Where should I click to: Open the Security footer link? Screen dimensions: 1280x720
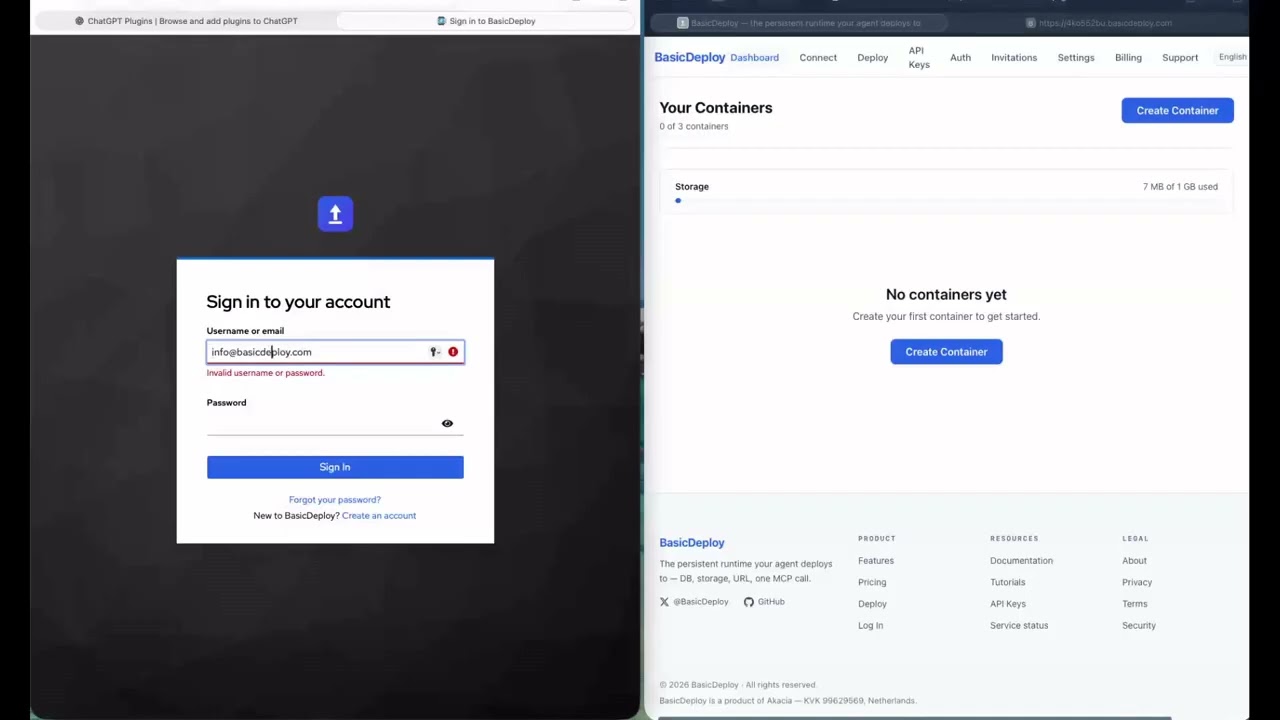[1139, 626]
